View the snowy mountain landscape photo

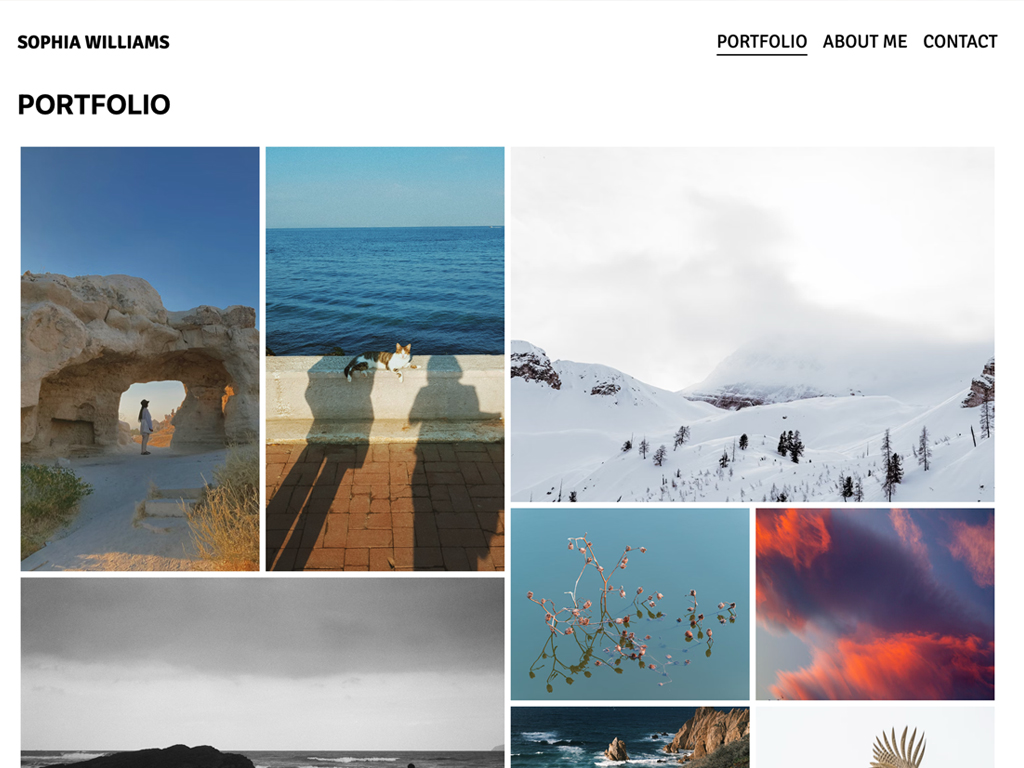tap(752, 324)
